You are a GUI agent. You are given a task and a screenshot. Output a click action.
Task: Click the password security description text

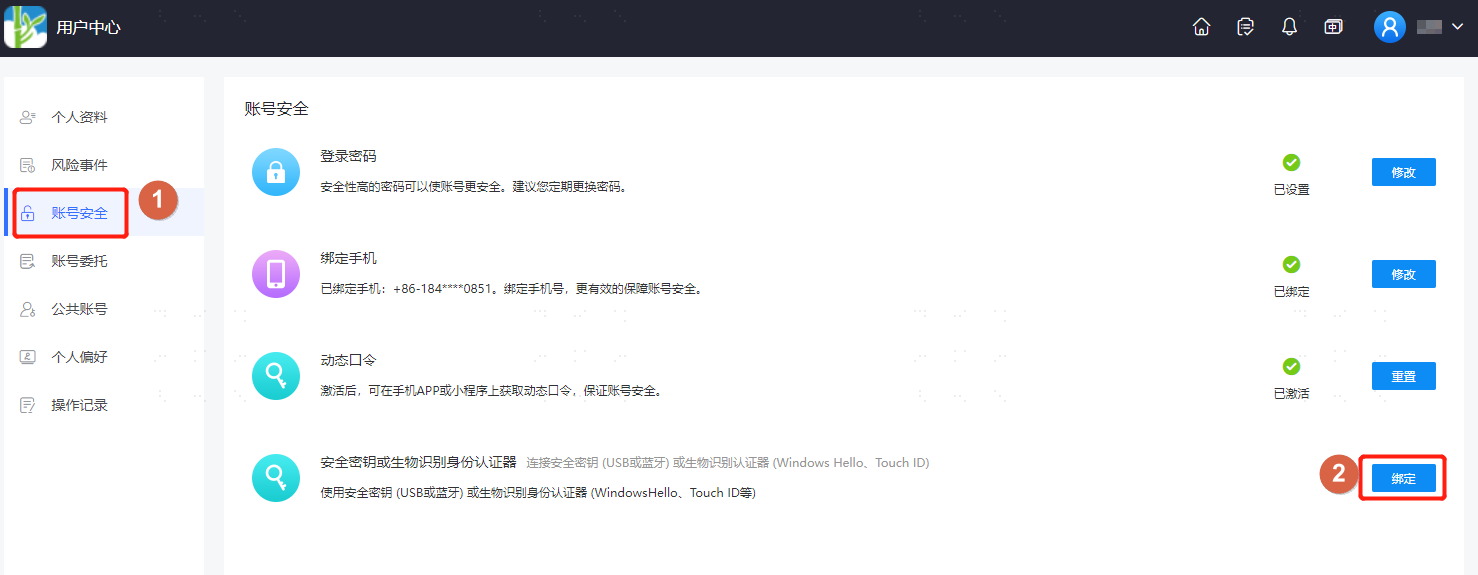pyautogui.click(x=474, y=187)
